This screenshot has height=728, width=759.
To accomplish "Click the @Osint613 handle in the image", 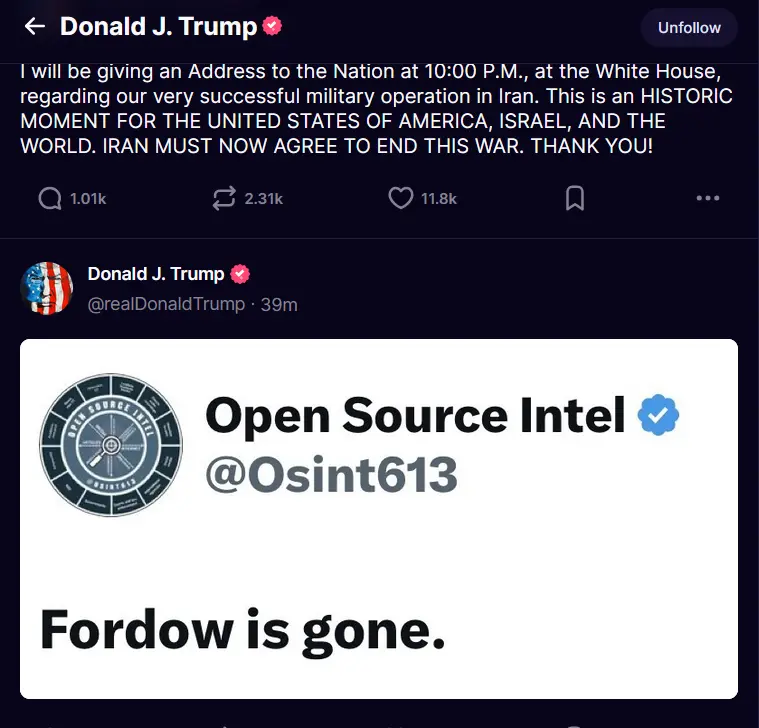I will tap(331, 476).
